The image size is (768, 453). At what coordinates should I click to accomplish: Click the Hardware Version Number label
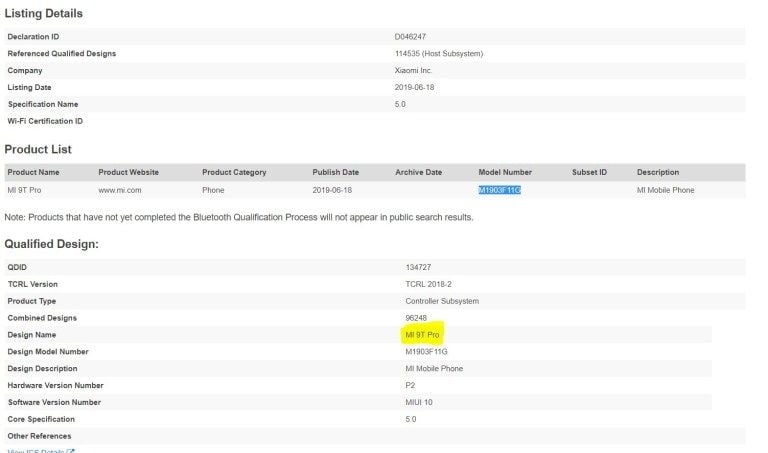pos(55,385)
